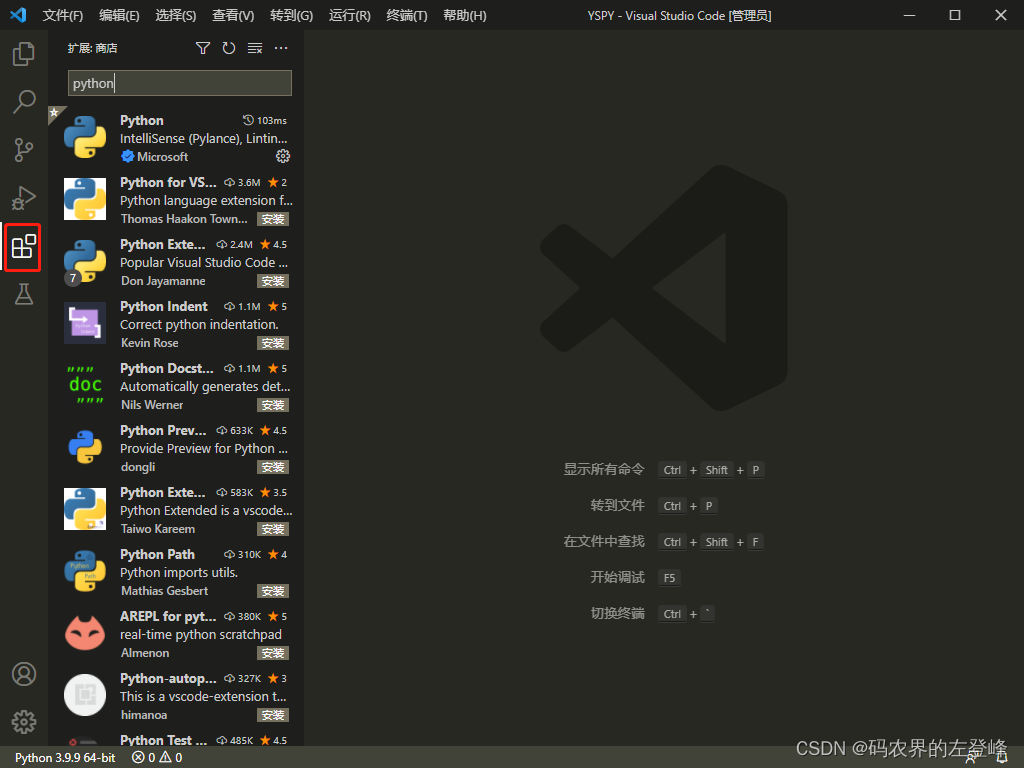Click the VS Code logo in title bar
This screenshot has width=1024, height=768.
pos(18,15)
